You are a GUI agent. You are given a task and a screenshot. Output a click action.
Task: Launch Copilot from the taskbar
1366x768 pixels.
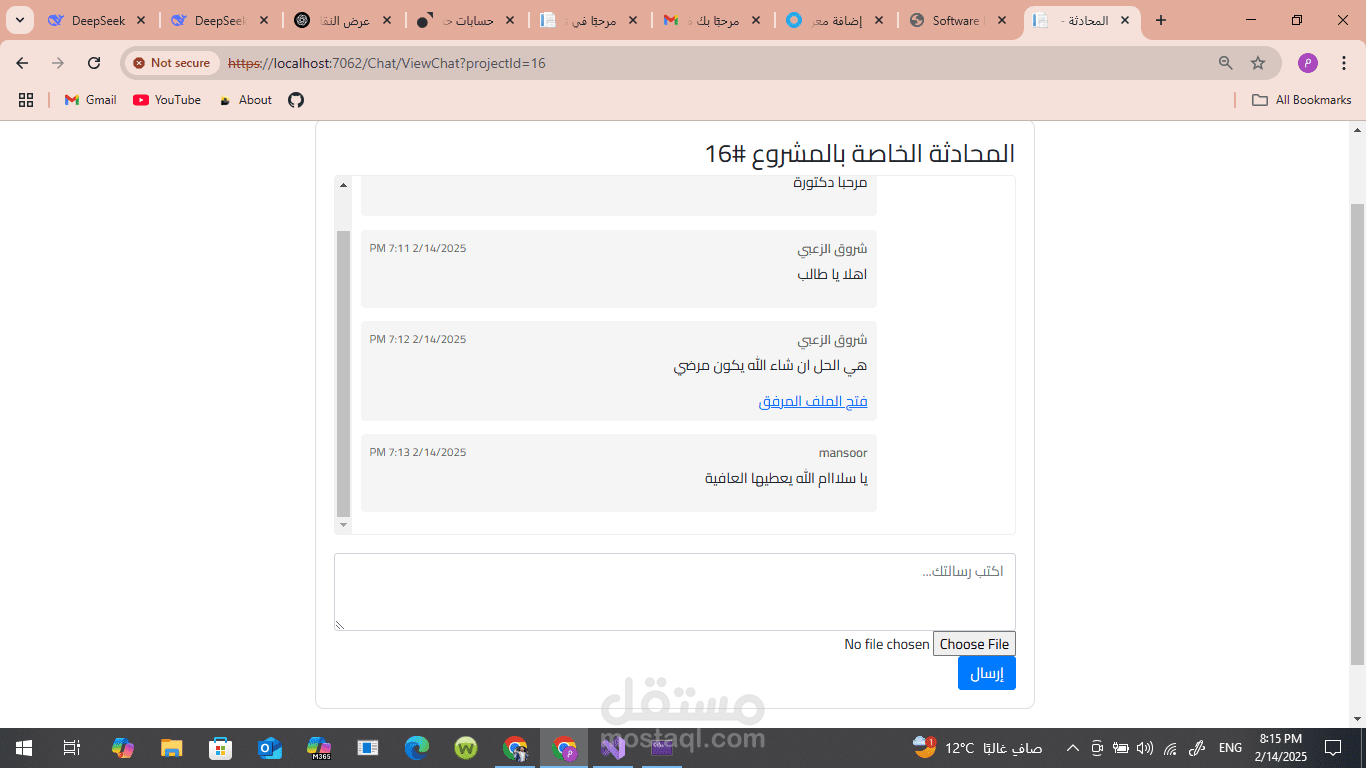[x=123, y=748]
